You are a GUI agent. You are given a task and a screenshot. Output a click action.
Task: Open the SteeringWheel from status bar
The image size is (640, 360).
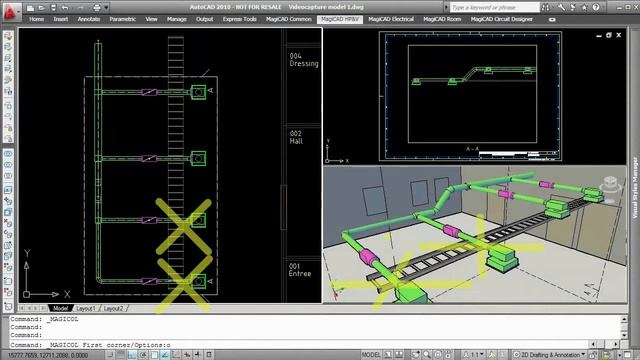point(438,355)
